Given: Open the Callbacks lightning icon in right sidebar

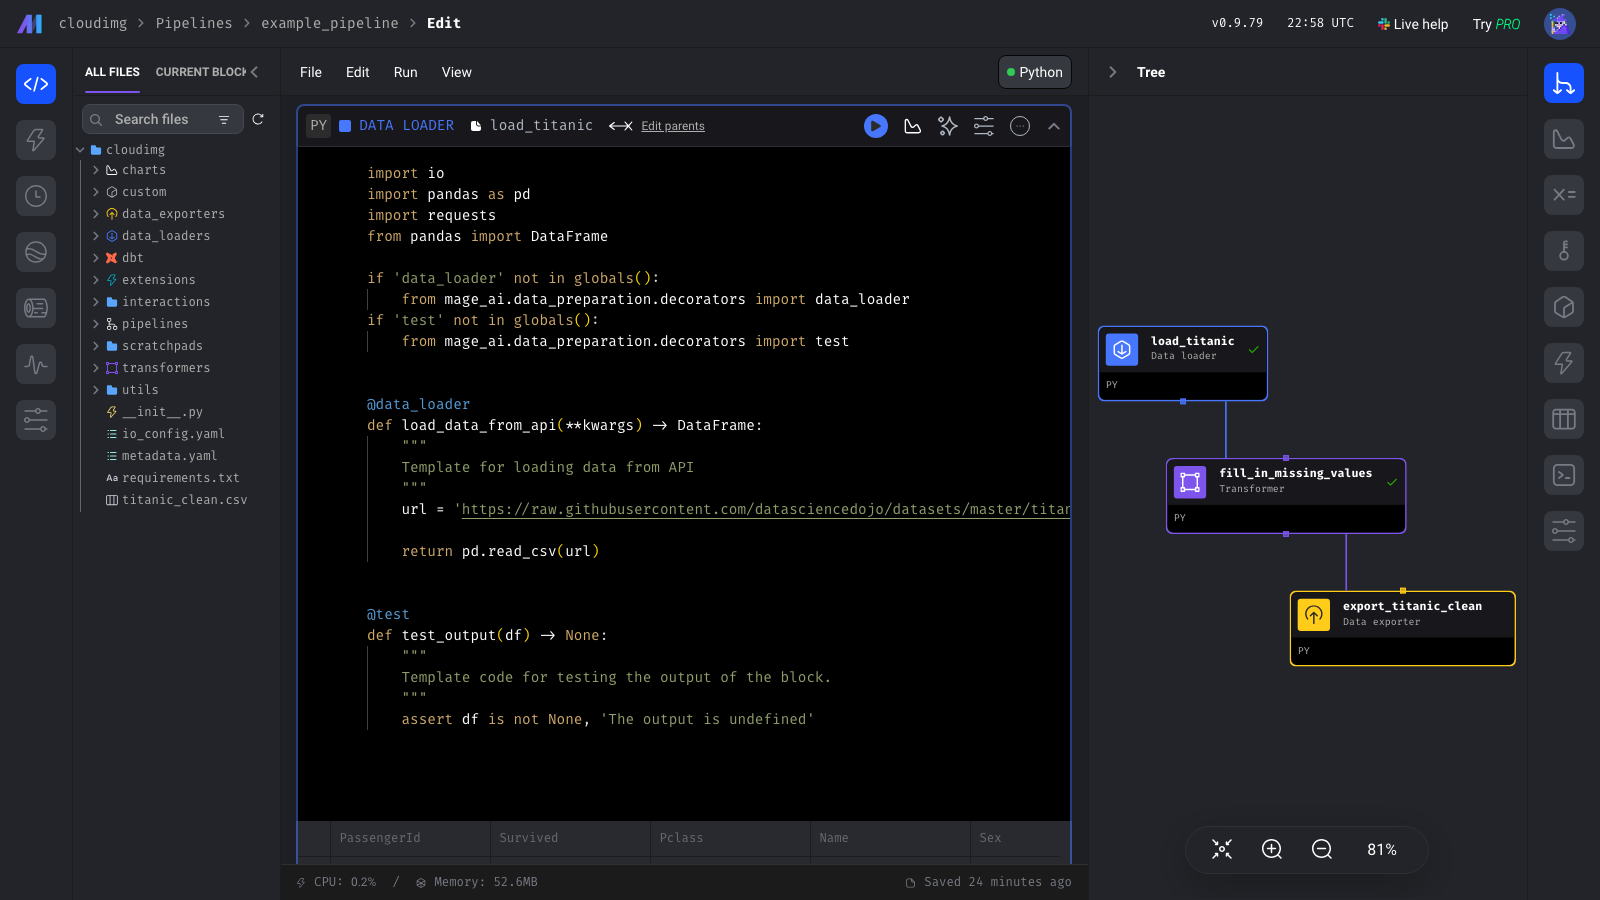Looking at the screenshot, I should 1564,363.
